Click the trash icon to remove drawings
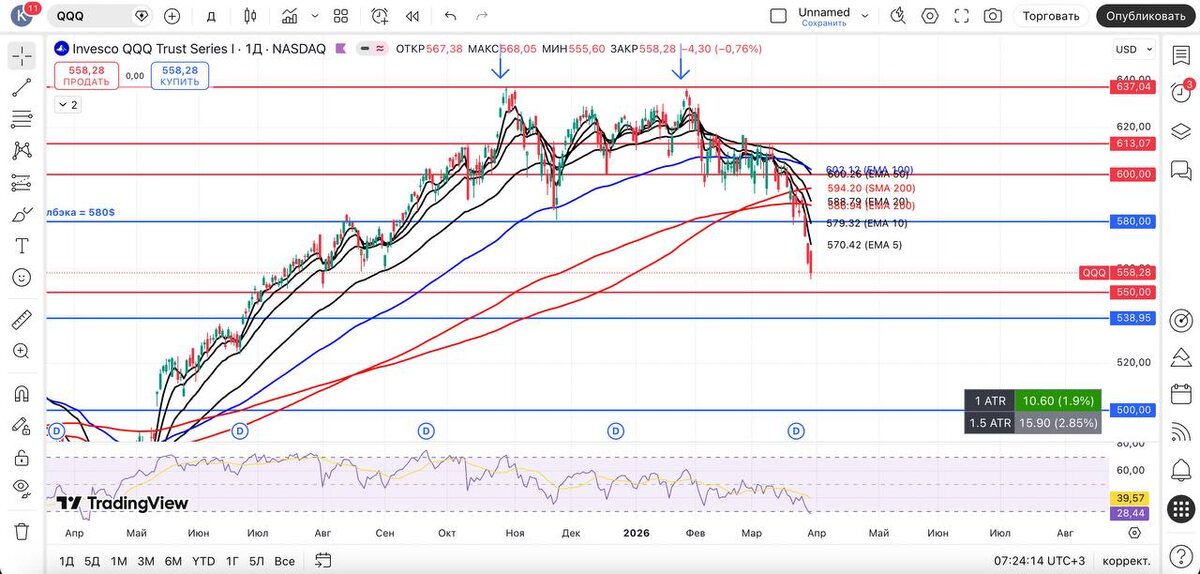1200x574 pixels. pyautogui.click(x=22, y=530)
